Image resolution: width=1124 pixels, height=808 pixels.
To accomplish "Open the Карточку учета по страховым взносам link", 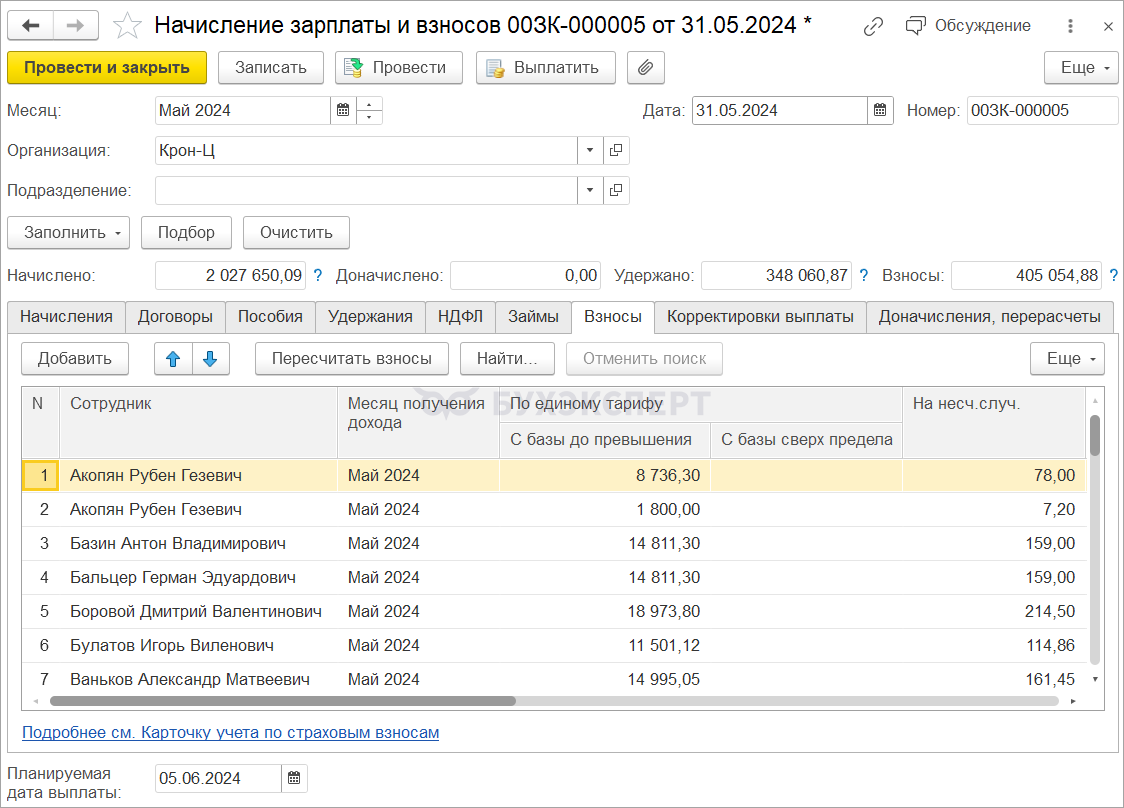I will click(230, 733).
